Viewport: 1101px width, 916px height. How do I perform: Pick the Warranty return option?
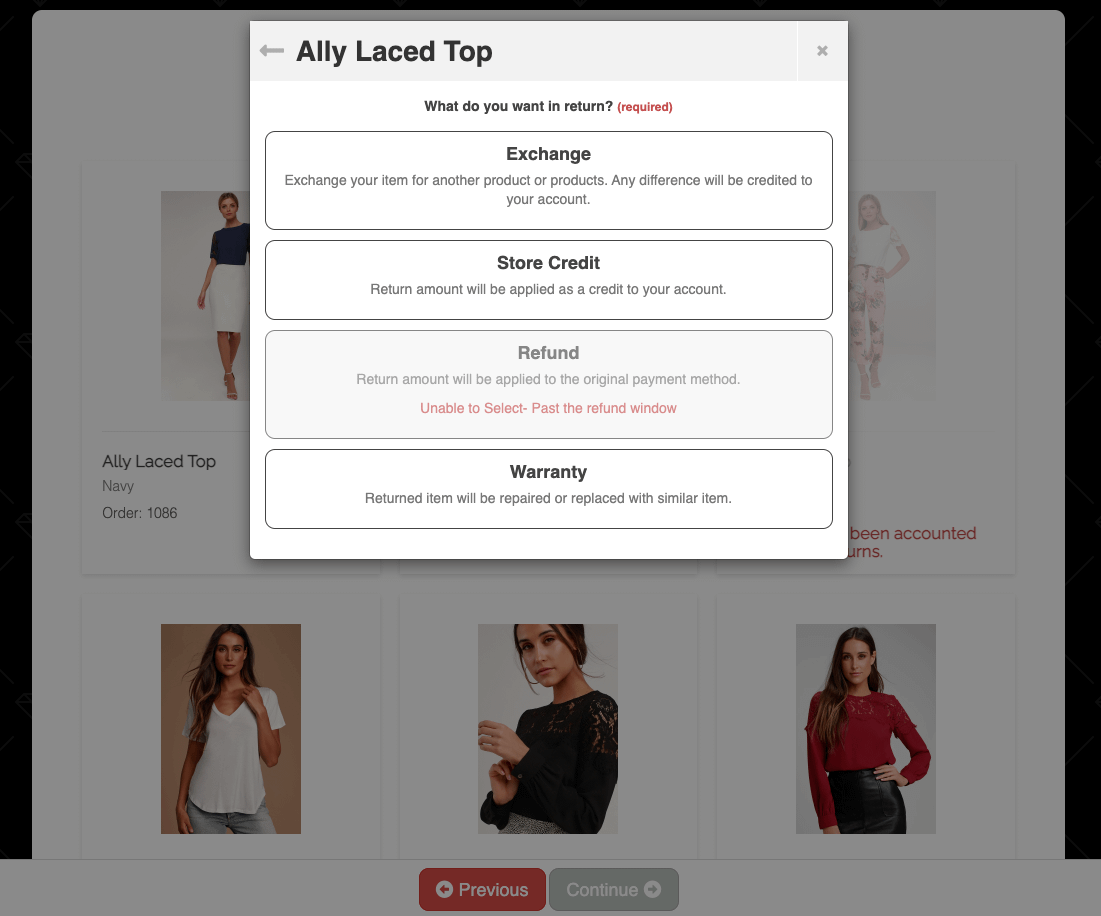tap(548, 489)
